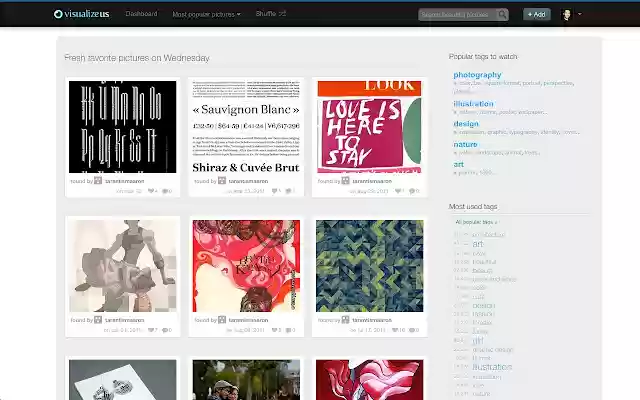This screenshot has width=640, height=400.
Task: Open comments on pale woman figure illustration
Action: (167, 330)
